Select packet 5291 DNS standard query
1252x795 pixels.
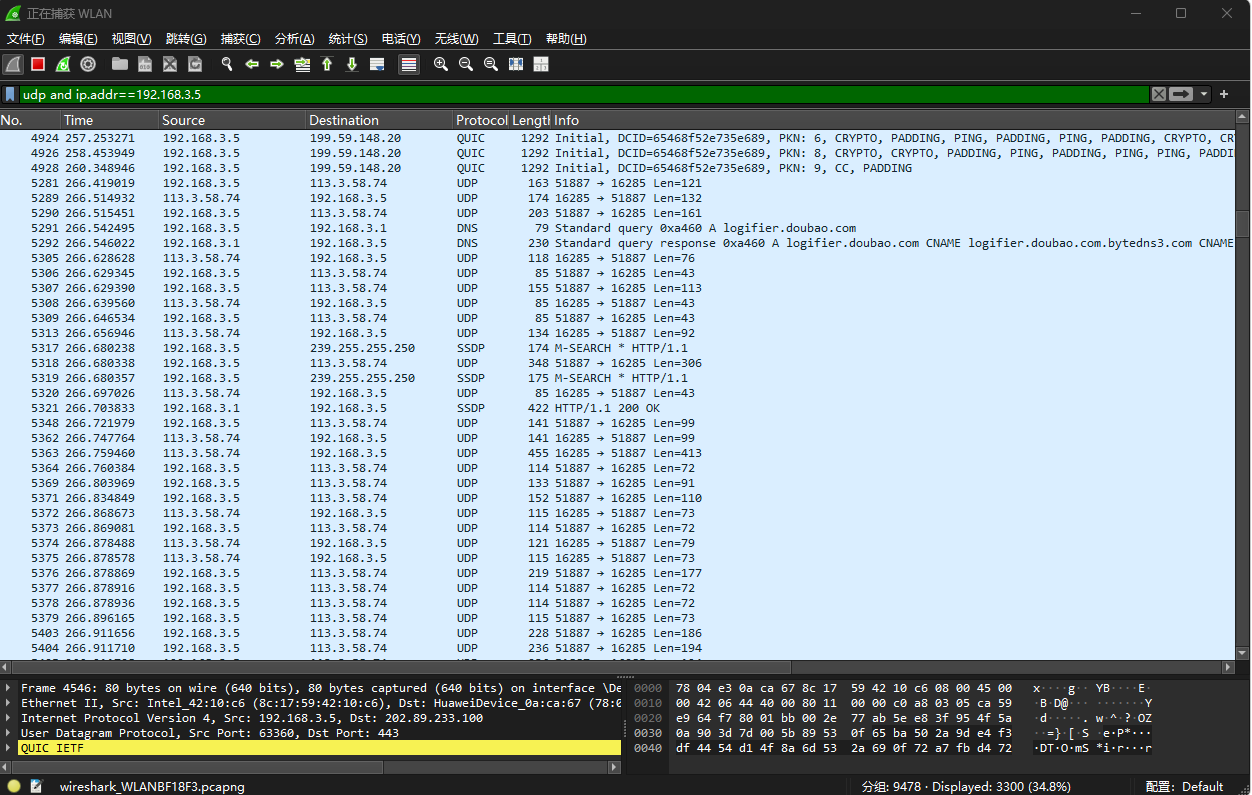[617, 228]
